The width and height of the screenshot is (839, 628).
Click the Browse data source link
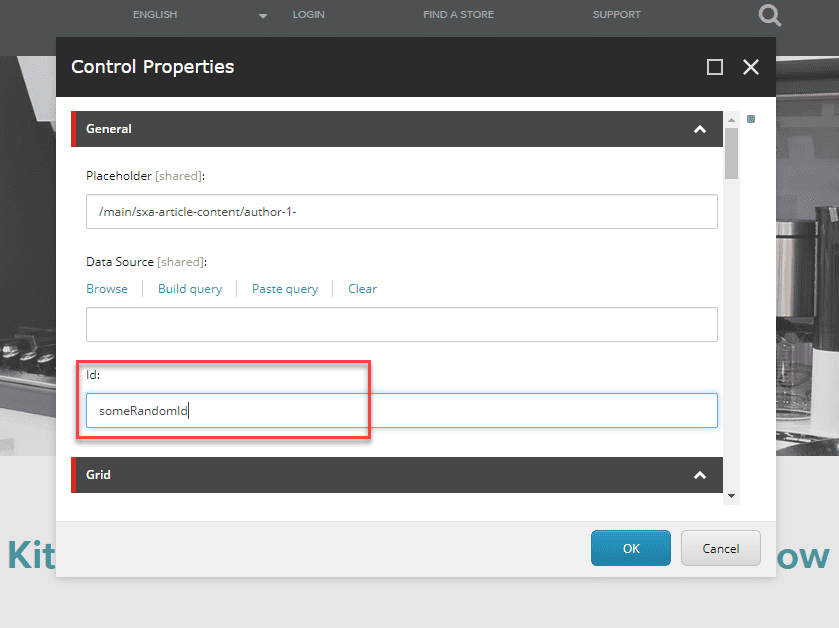[107, 289]
